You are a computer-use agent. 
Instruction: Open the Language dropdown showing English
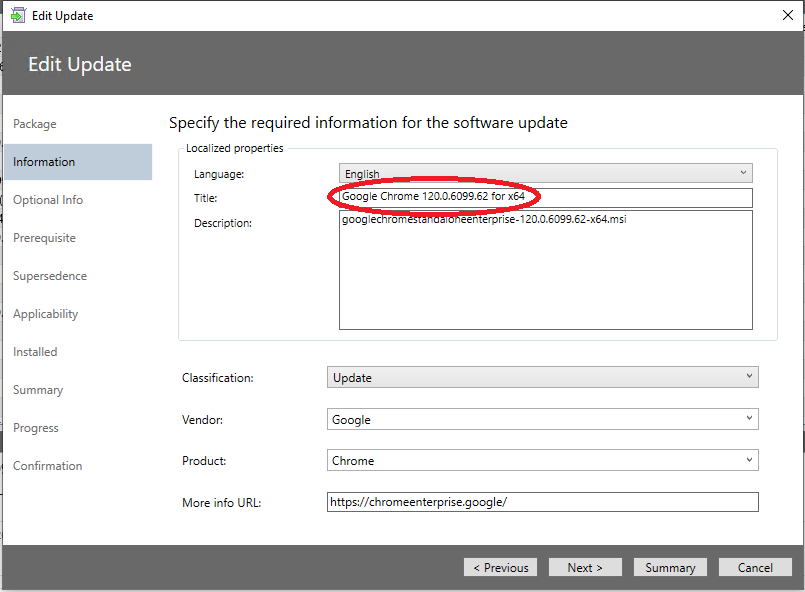tap(546, 173)
